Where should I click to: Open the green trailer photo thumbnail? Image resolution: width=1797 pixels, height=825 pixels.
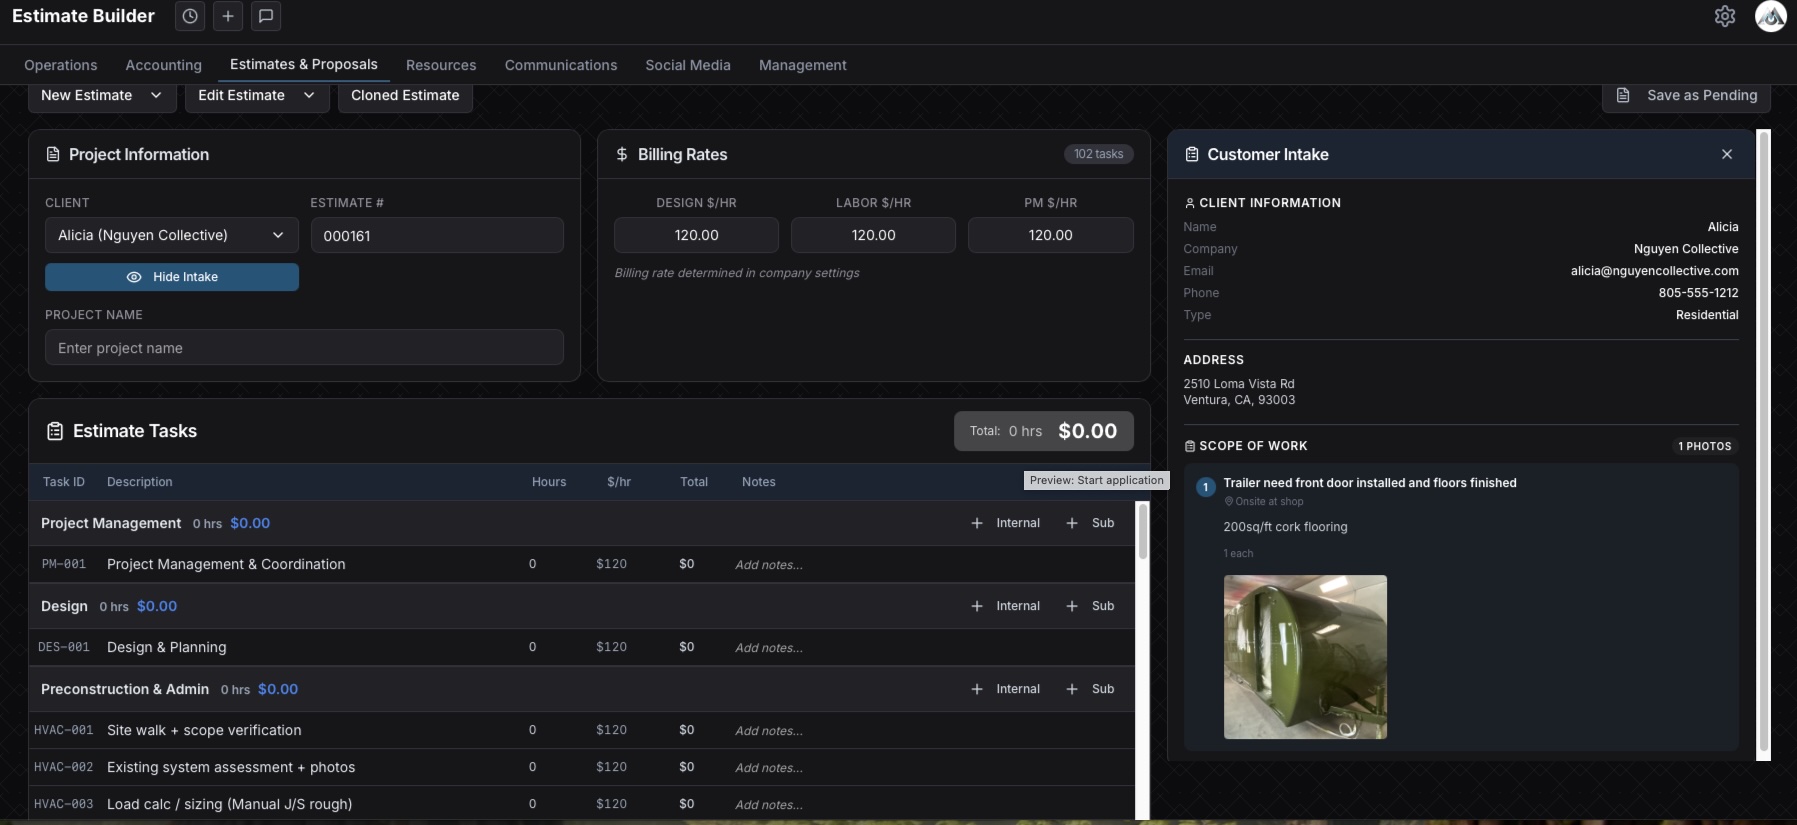(x=1305, y=657)
